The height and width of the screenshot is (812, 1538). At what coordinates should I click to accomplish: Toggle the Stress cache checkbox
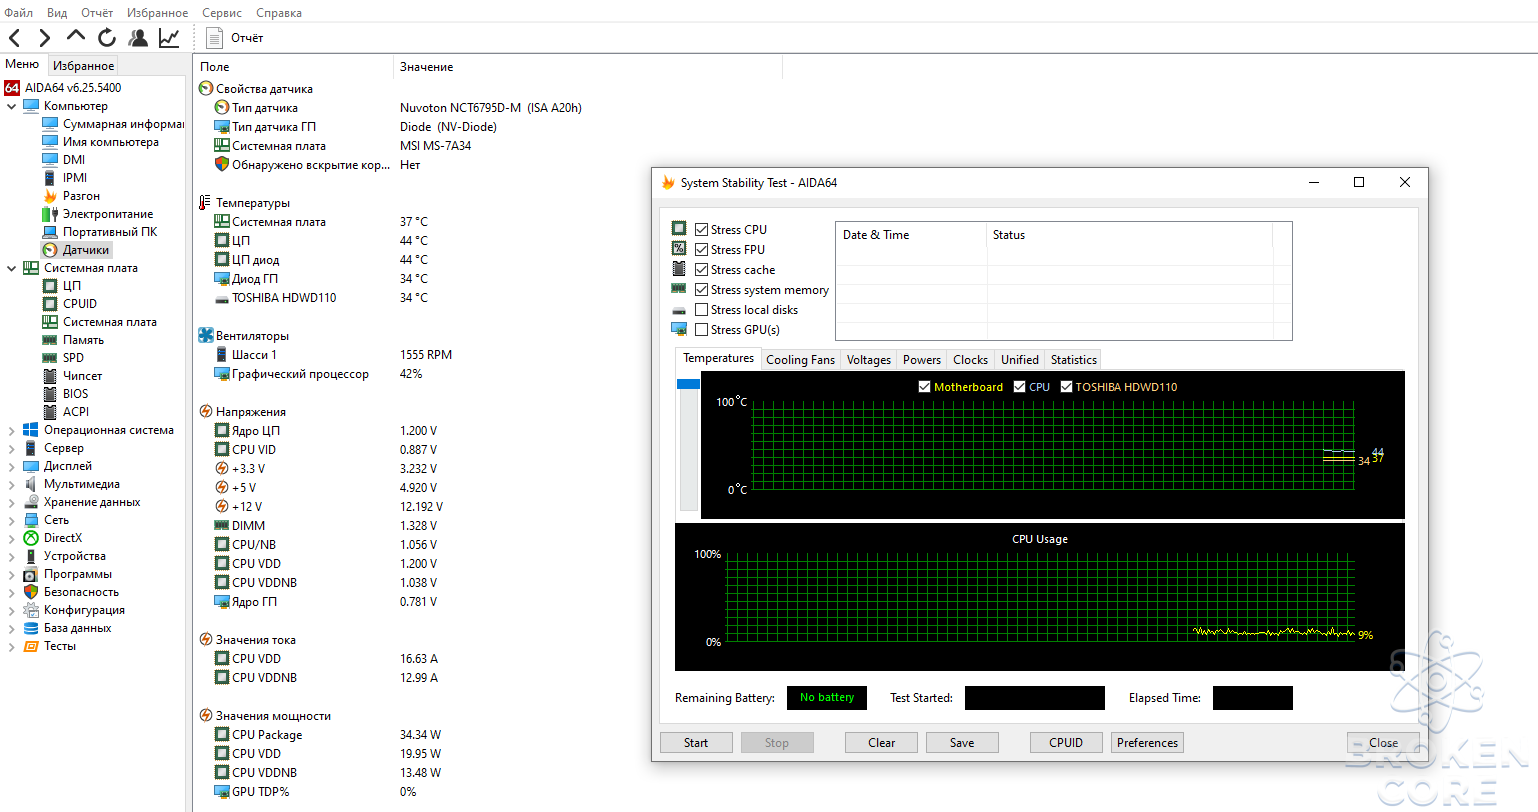coord(702,270)
